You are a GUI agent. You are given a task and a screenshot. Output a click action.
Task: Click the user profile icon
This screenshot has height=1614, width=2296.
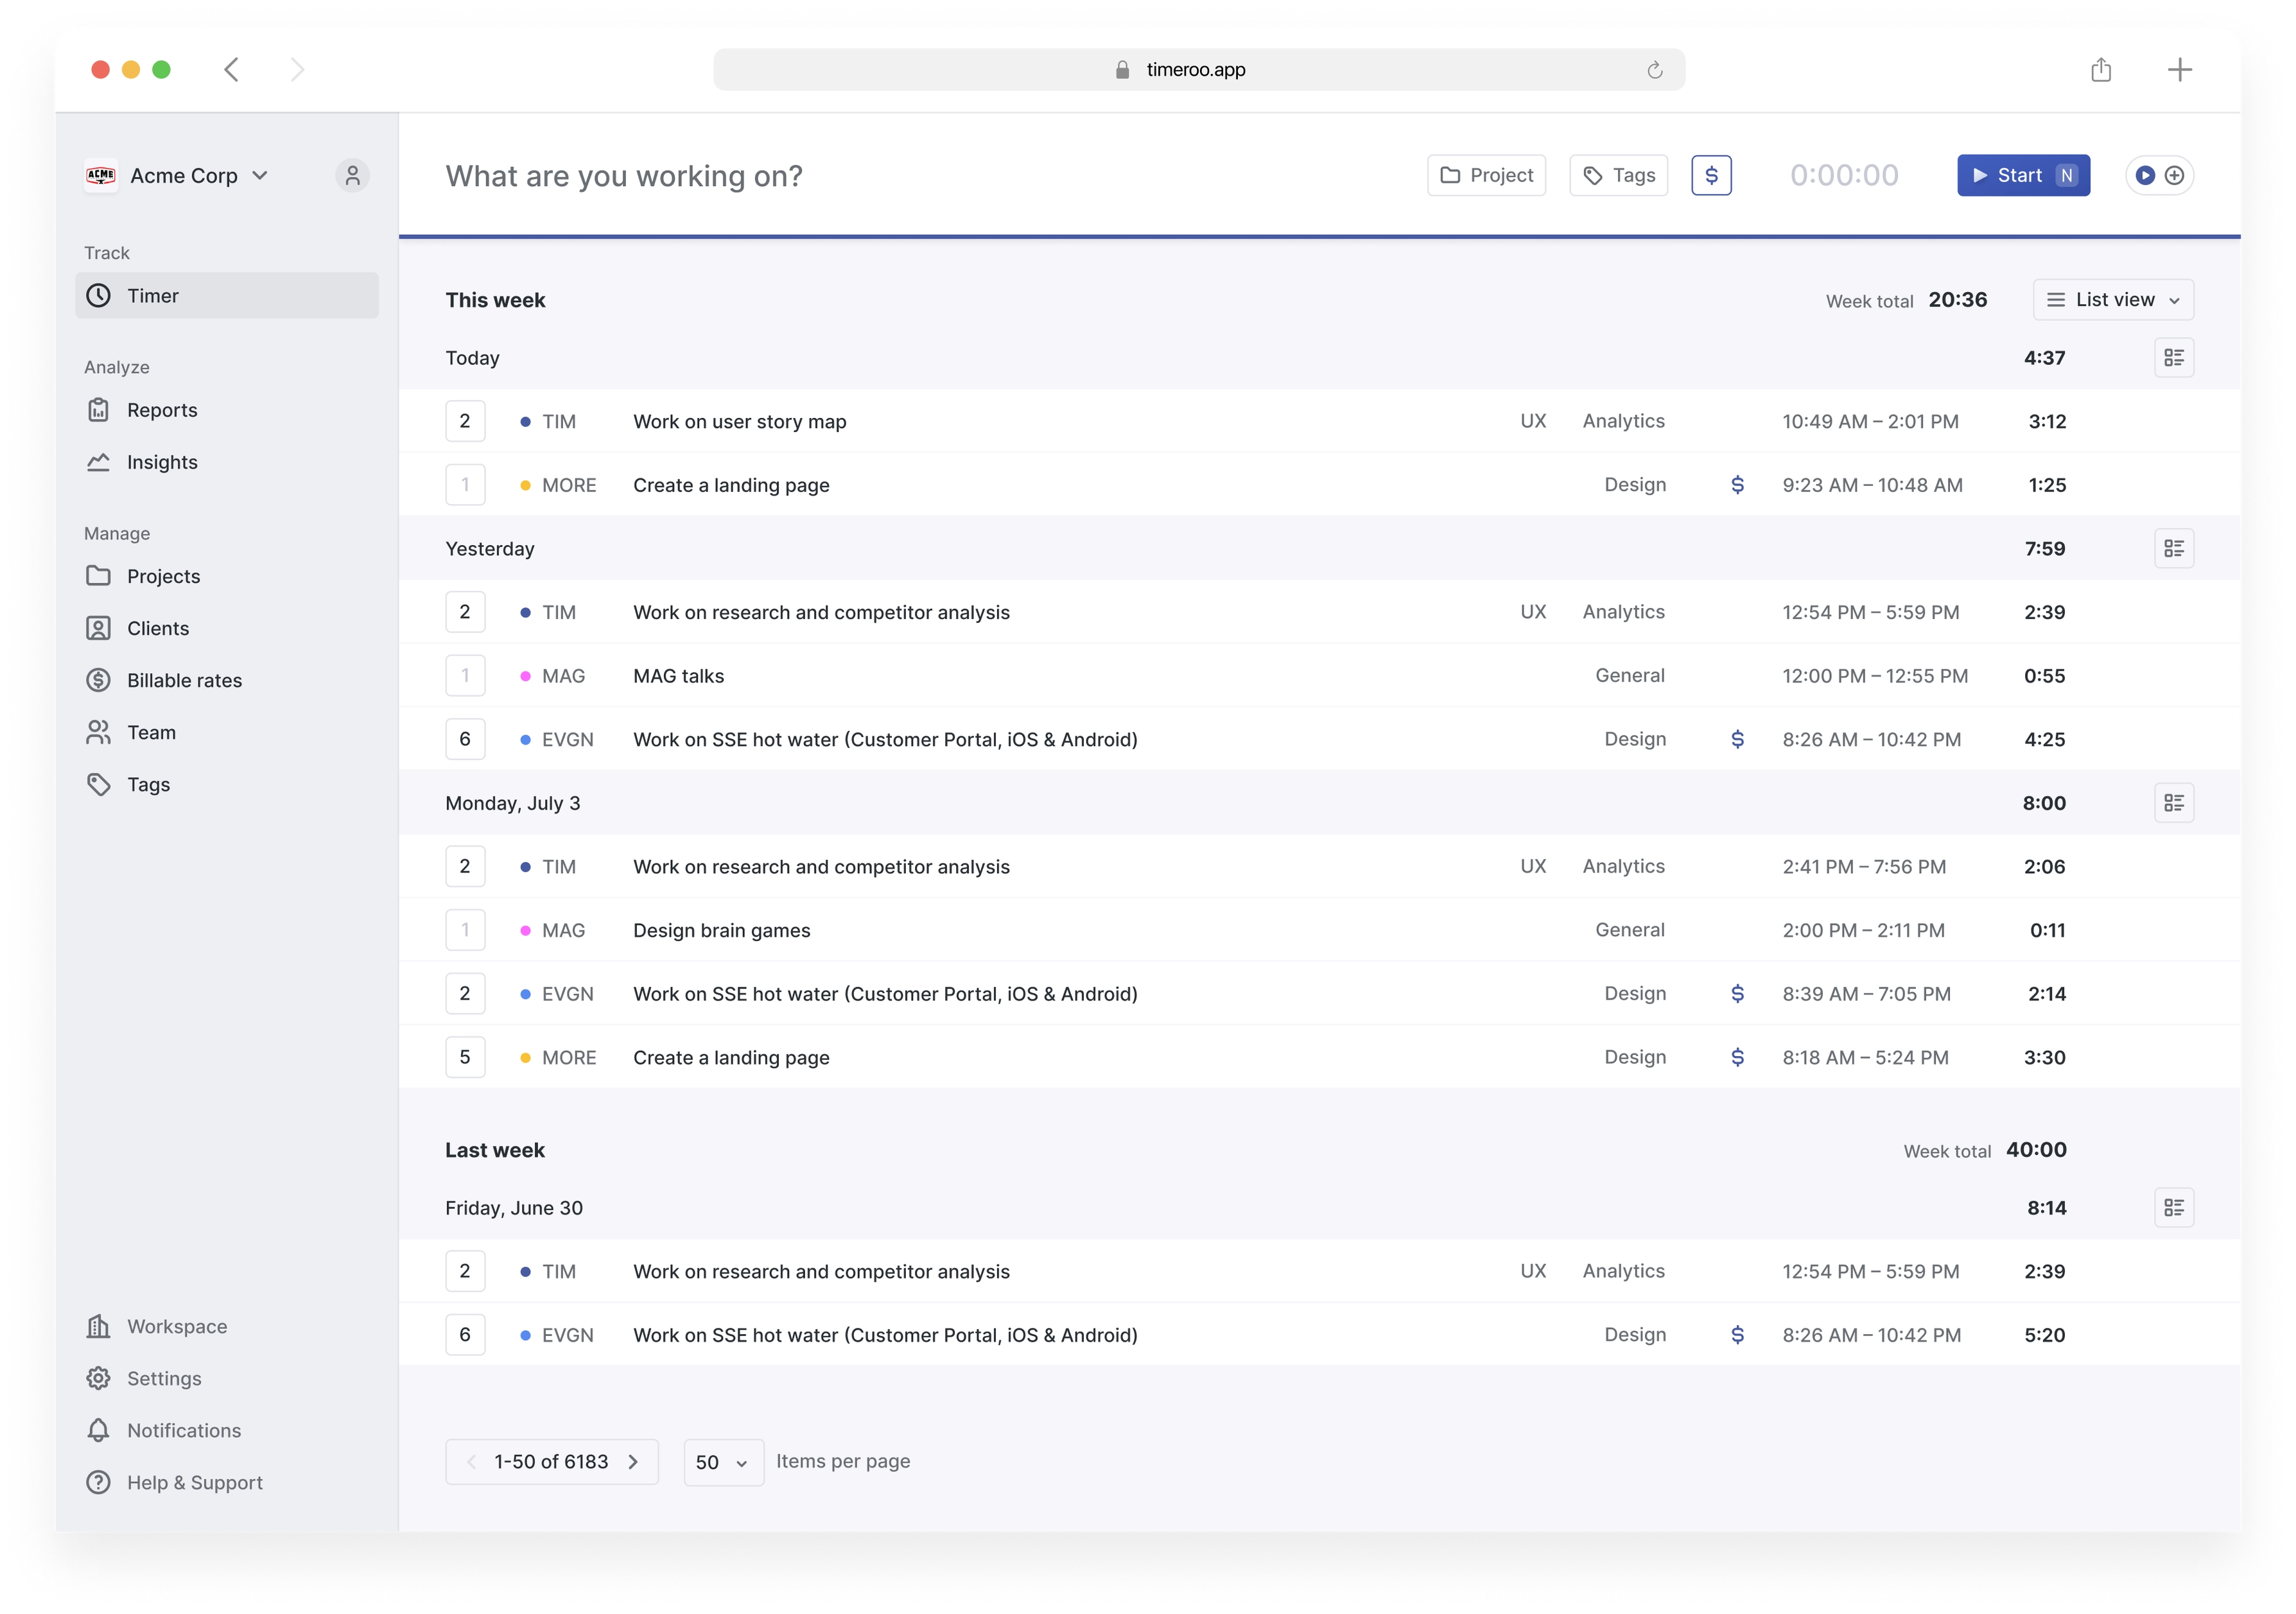[351, 175]
